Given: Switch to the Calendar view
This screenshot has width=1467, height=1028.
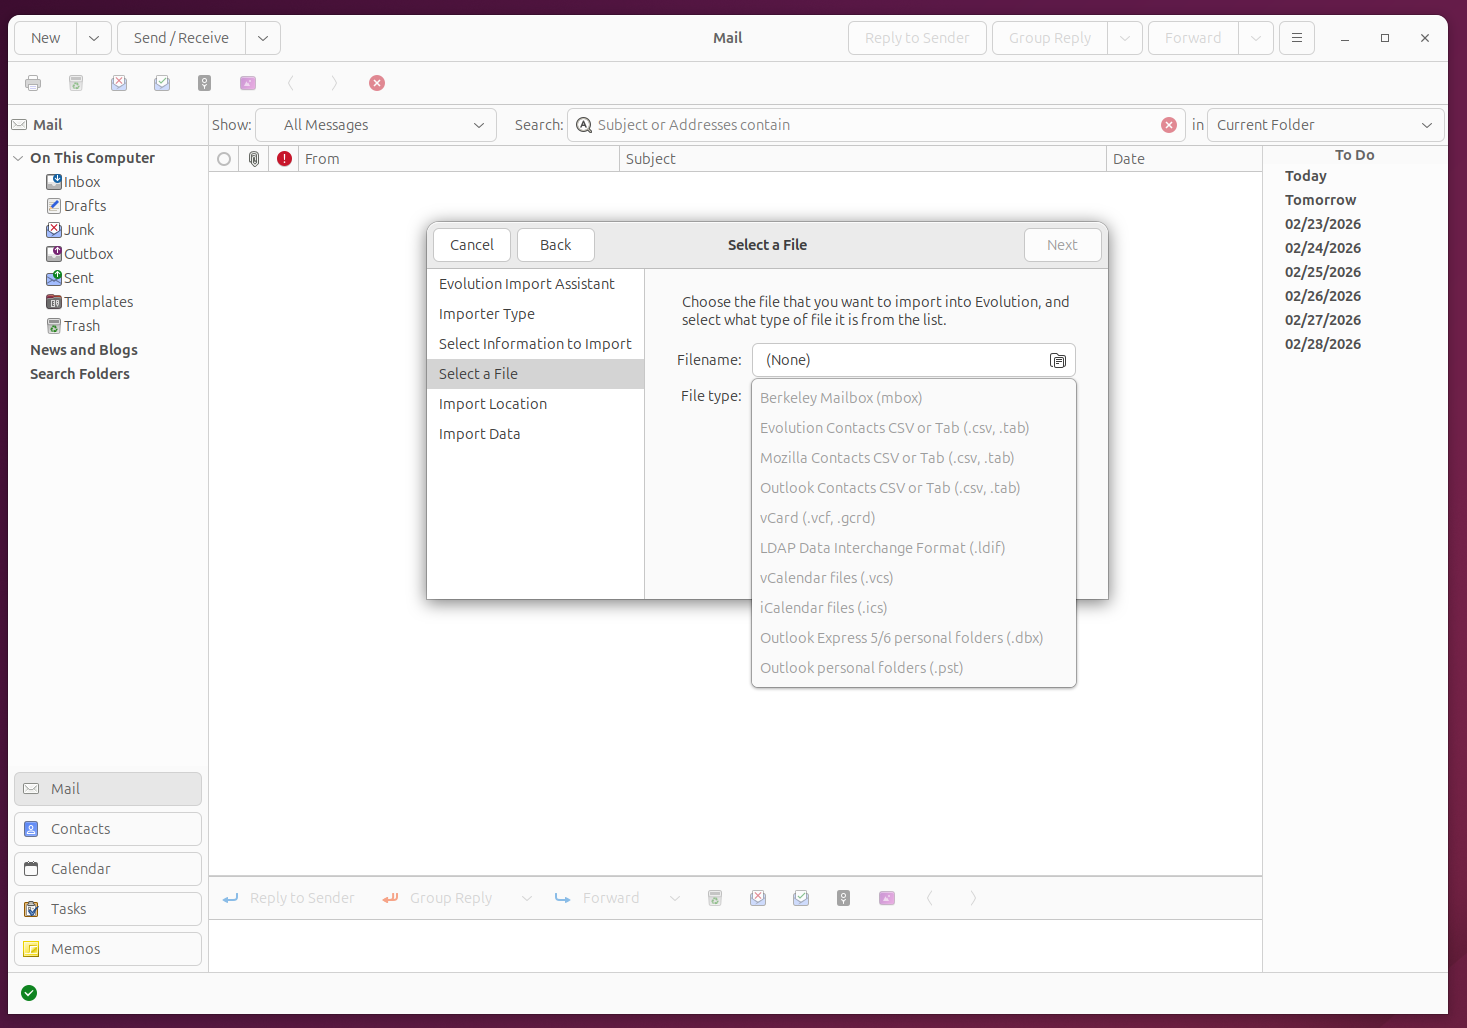Looking at the screenshot, I should (108, 869).
